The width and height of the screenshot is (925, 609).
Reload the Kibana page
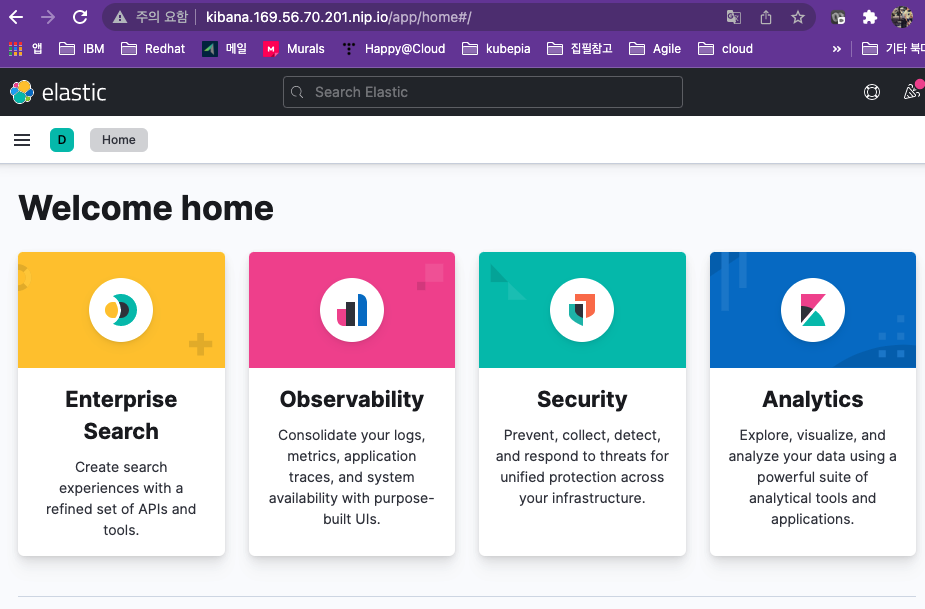pos(80,17)
